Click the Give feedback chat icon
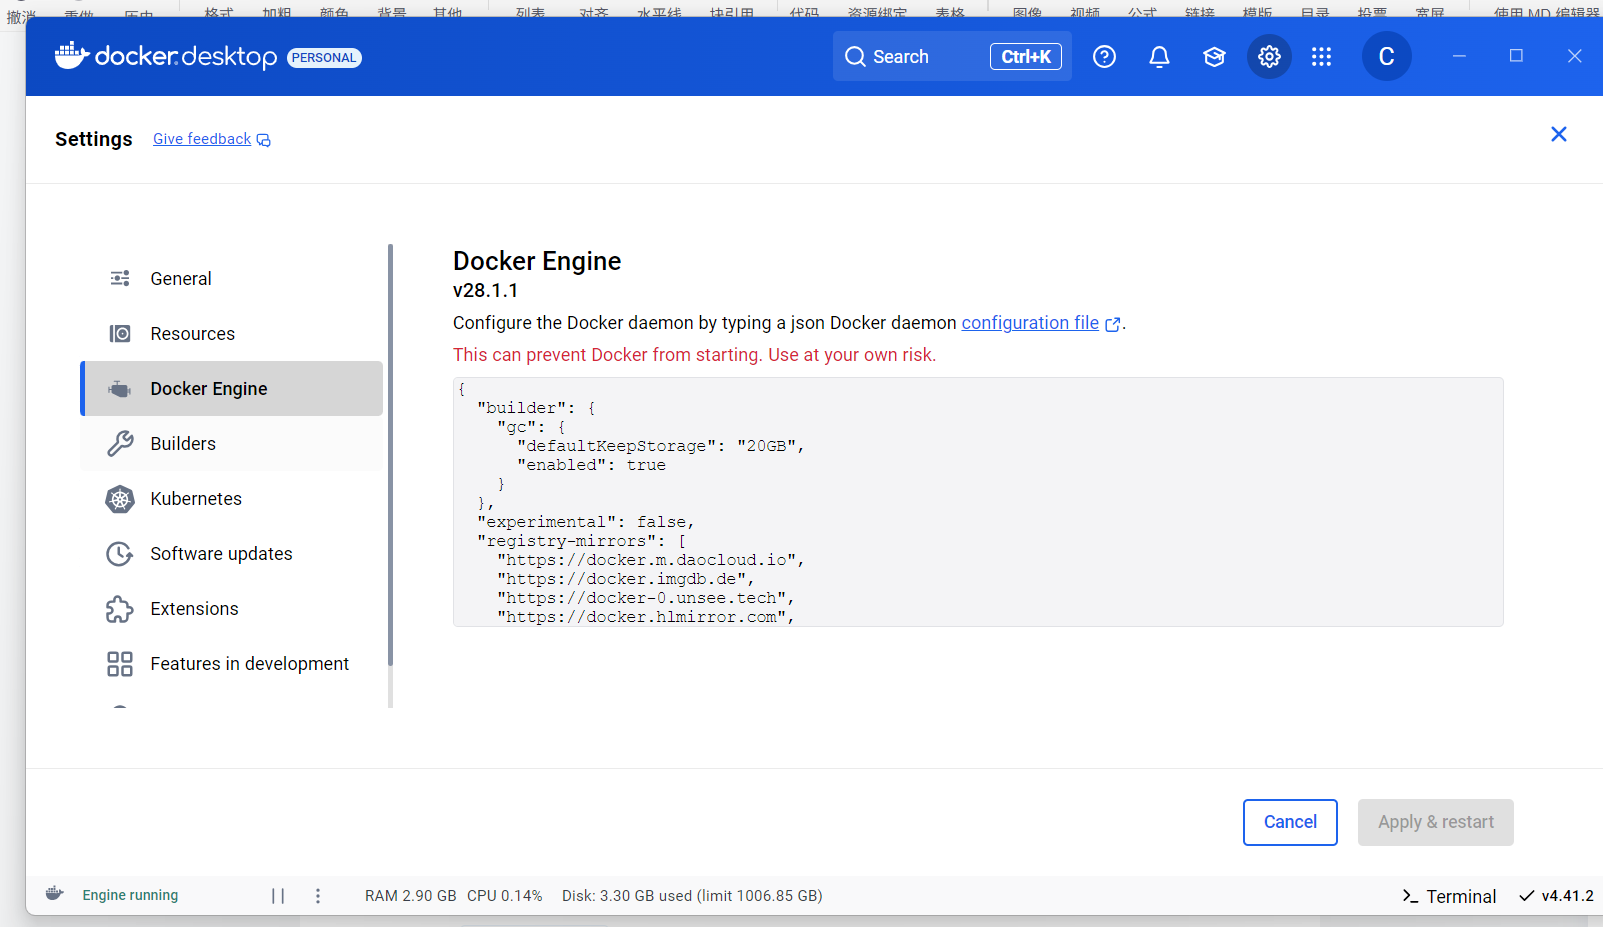Screen dimensions: 1603x927 (263, 140)
